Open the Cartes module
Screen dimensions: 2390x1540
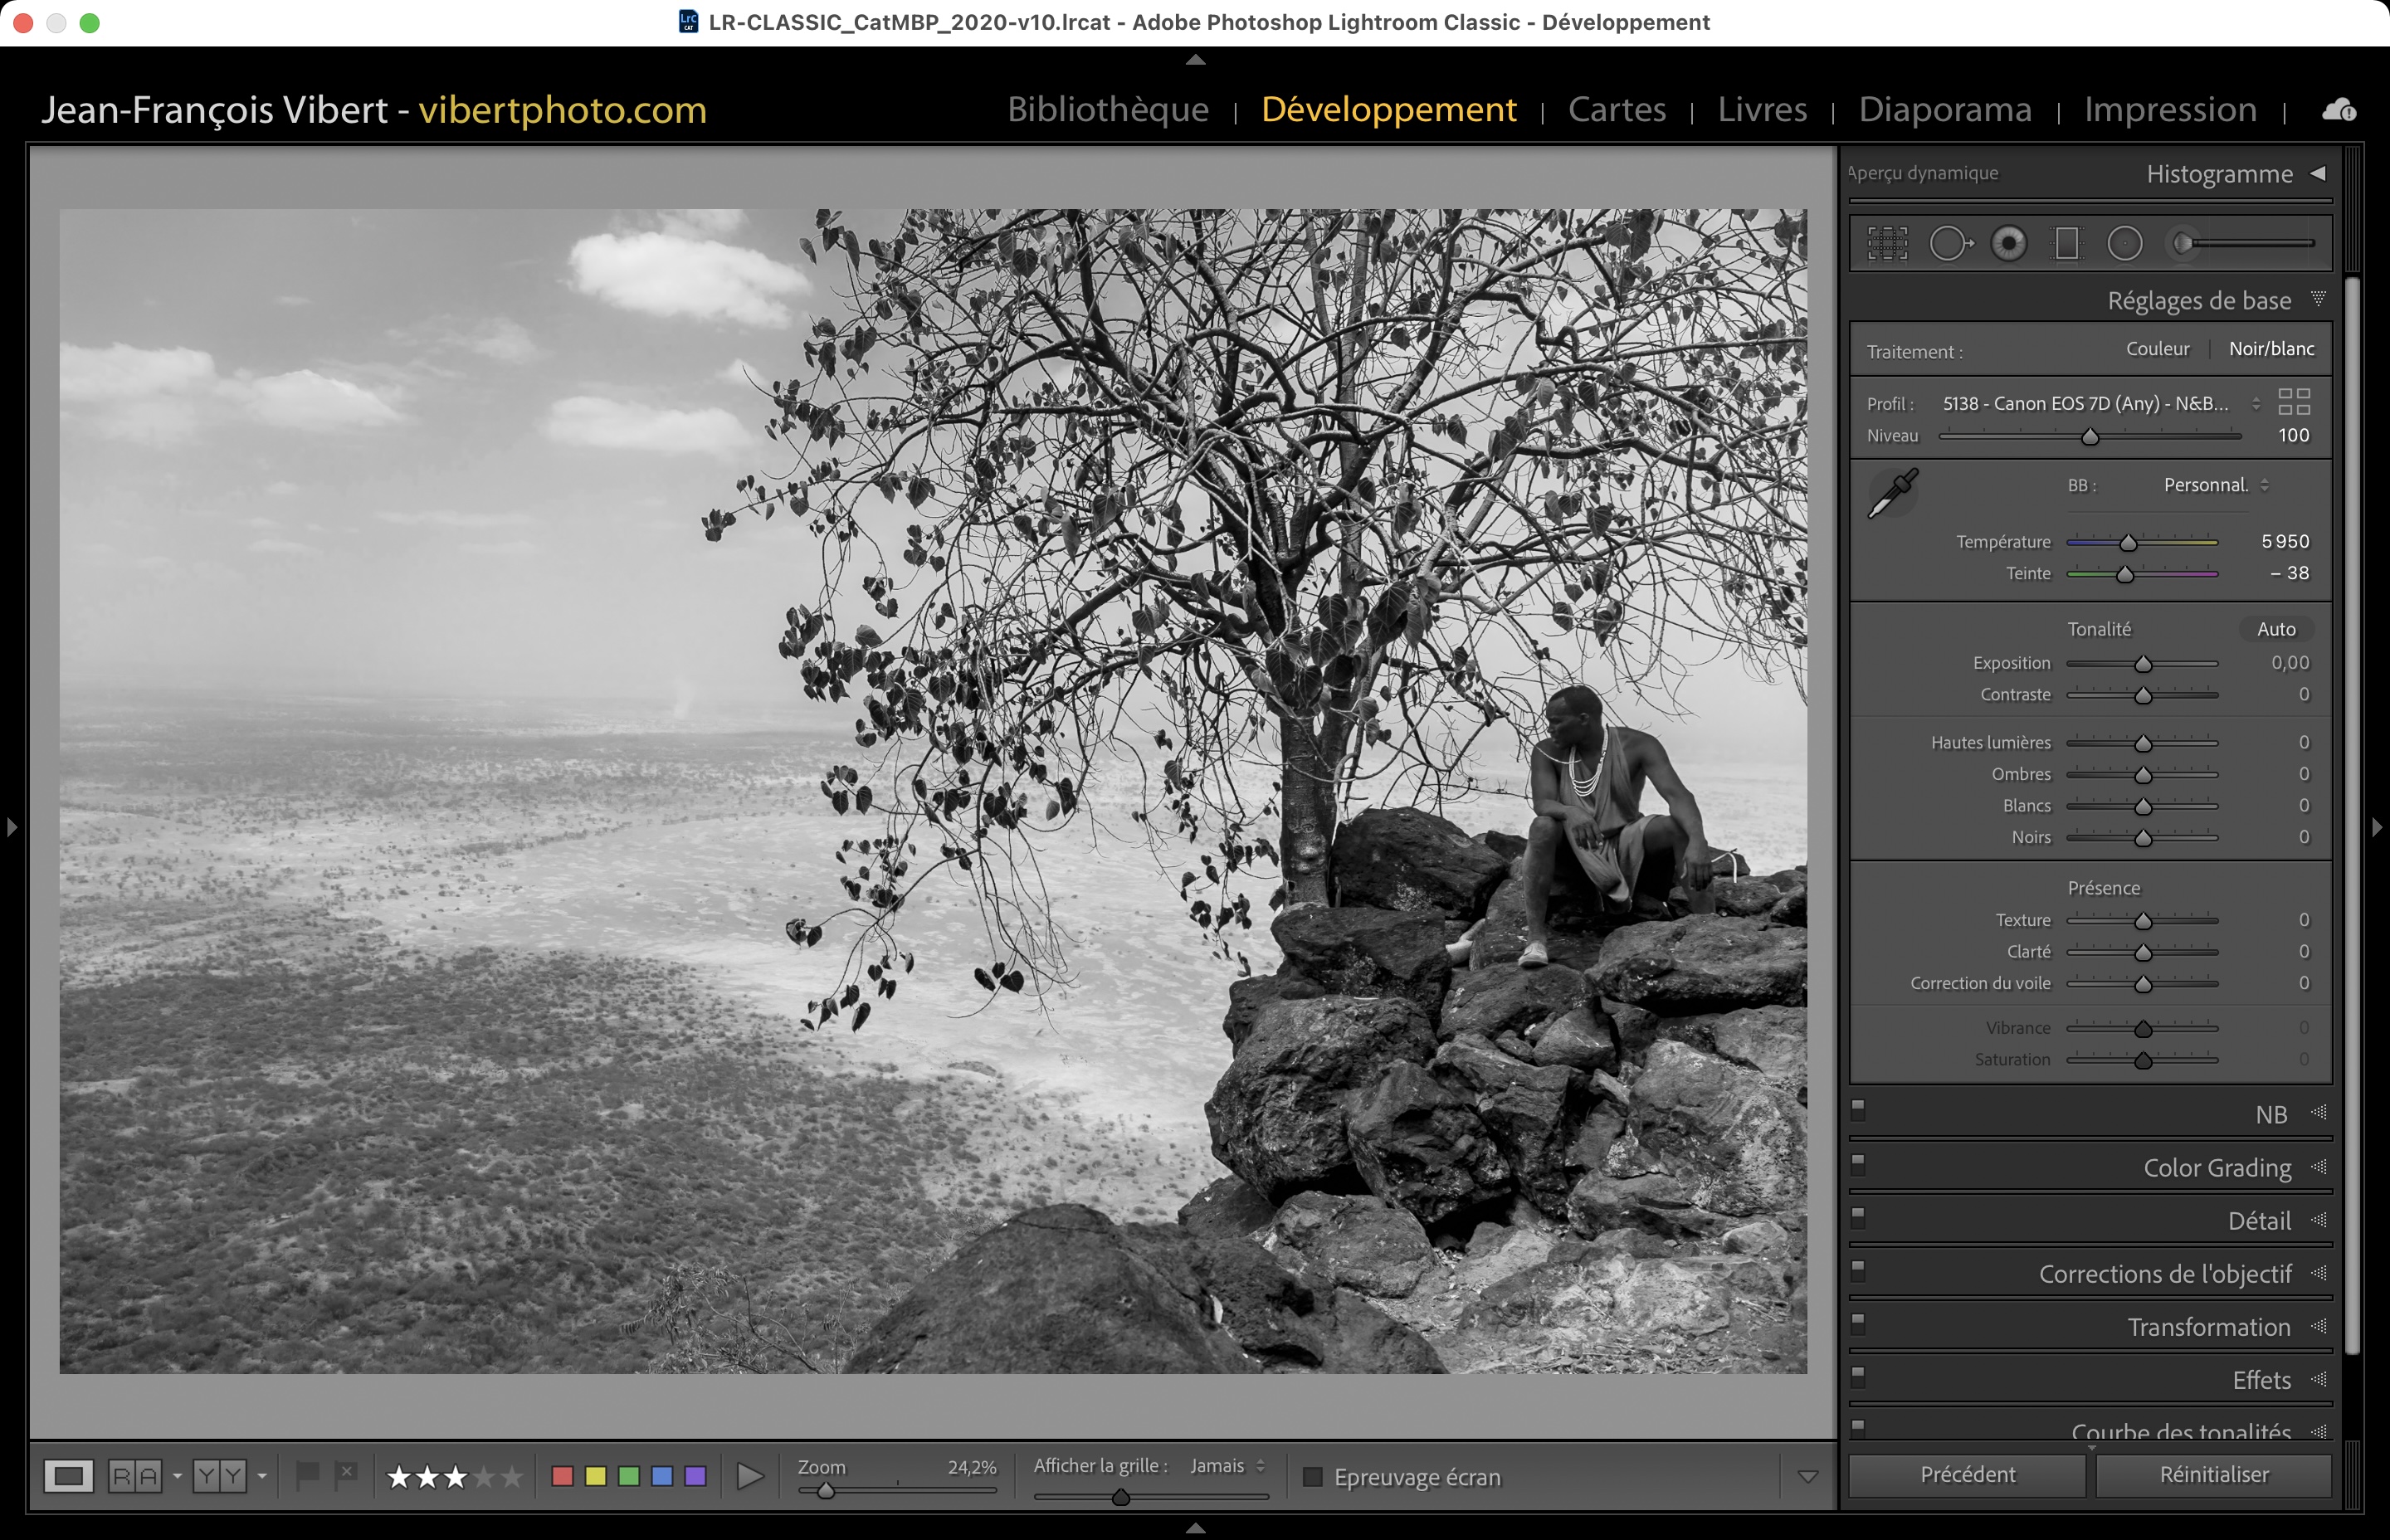(1616, 109)
